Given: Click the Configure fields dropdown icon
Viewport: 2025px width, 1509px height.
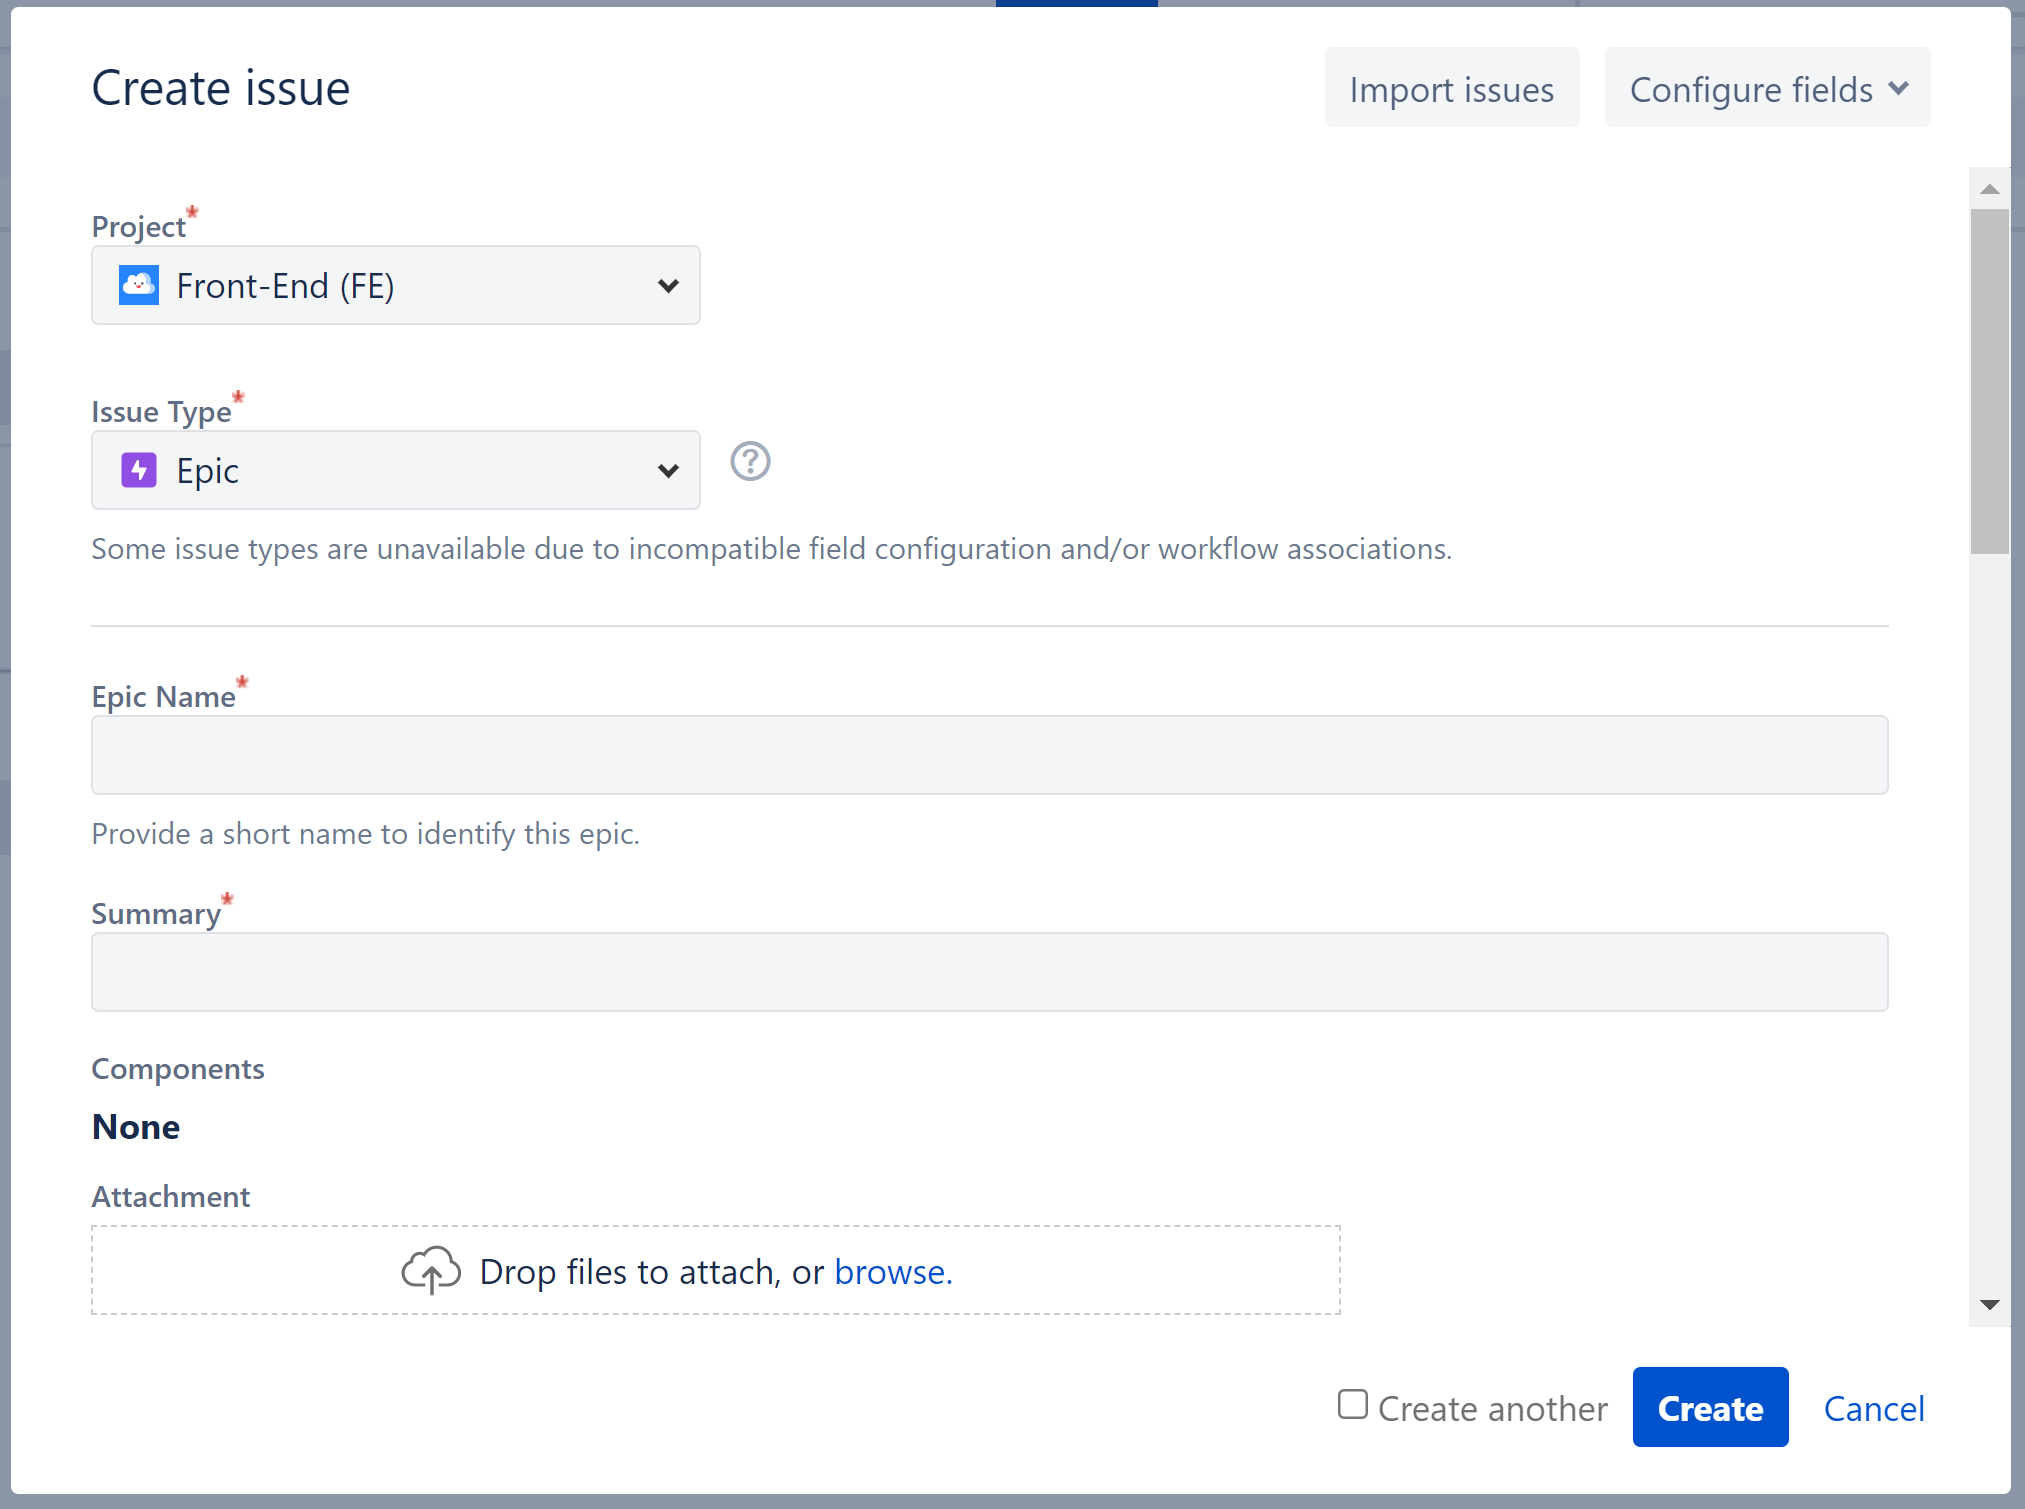Looking at the screenshot, I should (x=1903, y=89).
